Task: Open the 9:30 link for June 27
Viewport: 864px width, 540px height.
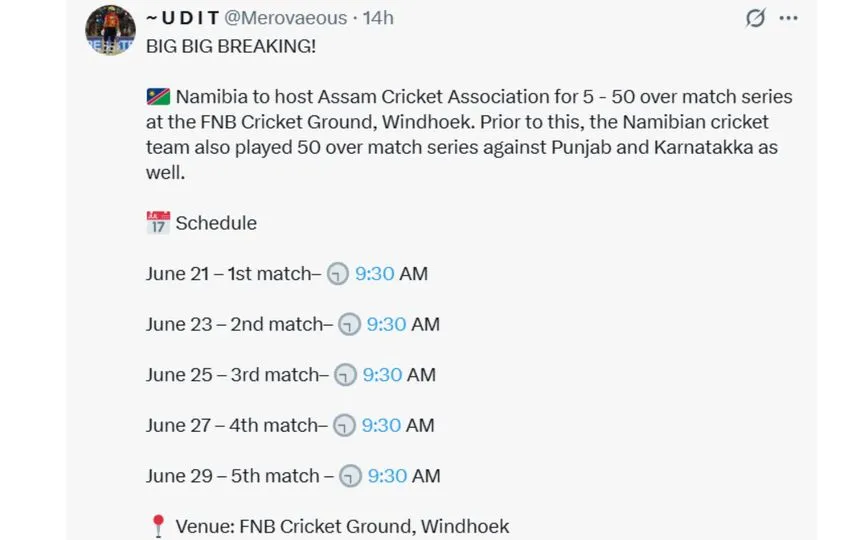Action: coord(381,426)
